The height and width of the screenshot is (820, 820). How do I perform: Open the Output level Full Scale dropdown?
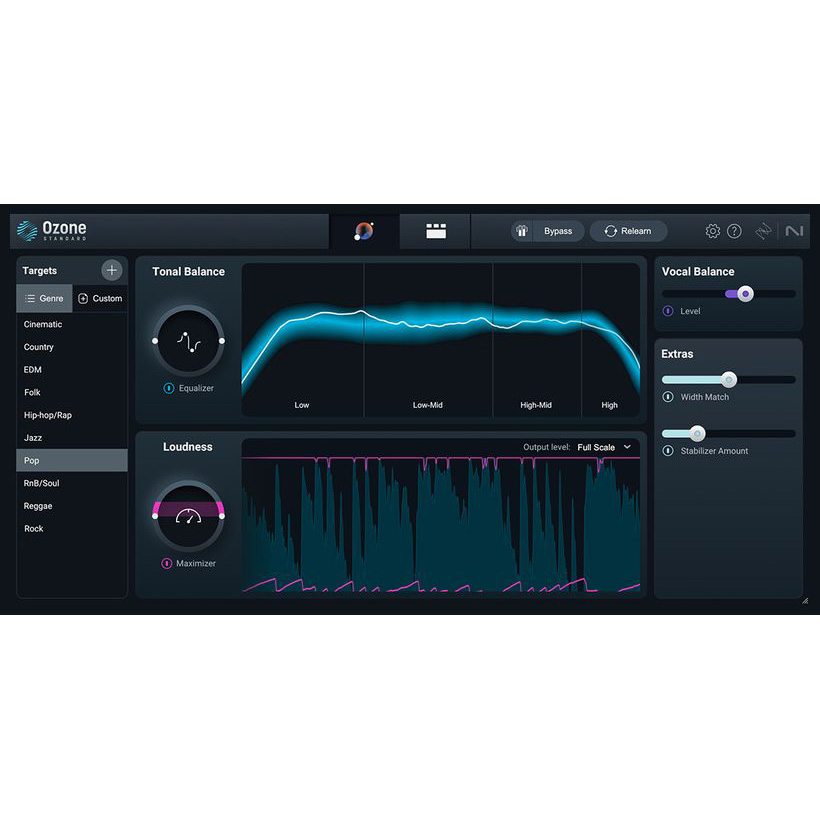tap(604, 447)
